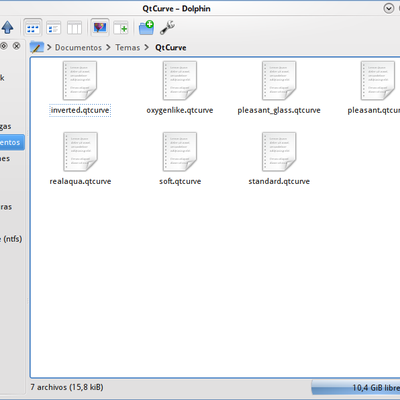Navigate to Documentos in the breadcrumb
Viewport: 400px width, 400px height.
point(78,48)
